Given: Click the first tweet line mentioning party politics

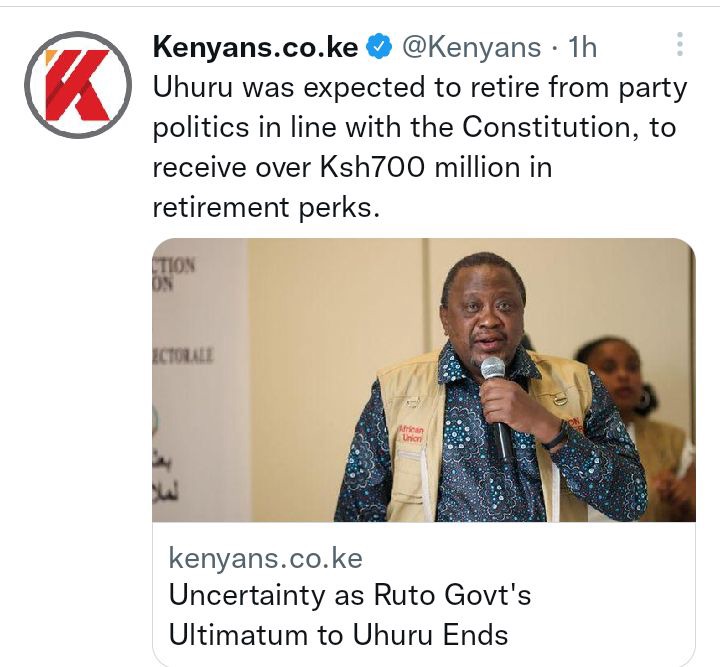Looking at the screenshot, I should 420,88.
